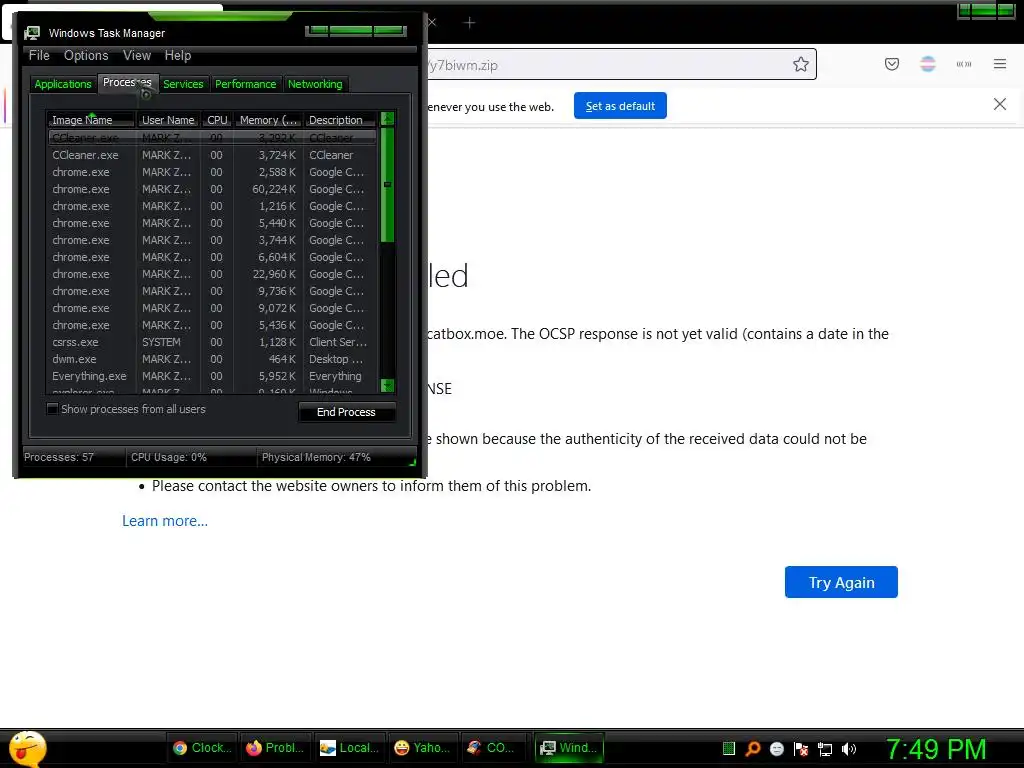Select the csrss.exe process row

coord(212,342)
